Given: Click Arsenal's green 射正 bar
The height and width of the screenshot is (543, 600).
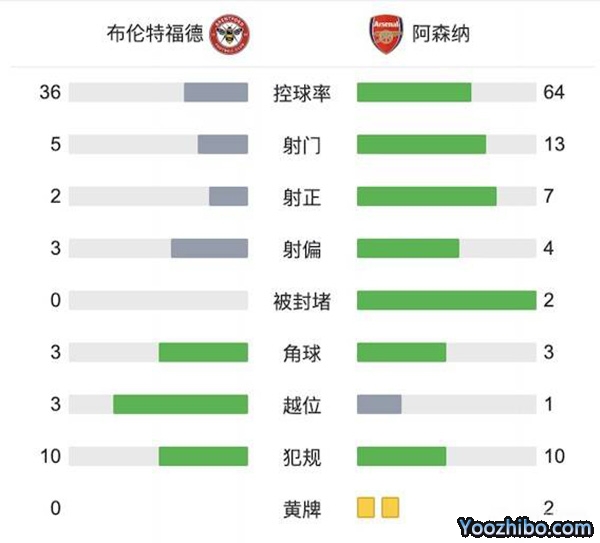Looking at the screenshot, I should (x=426, y=197).
